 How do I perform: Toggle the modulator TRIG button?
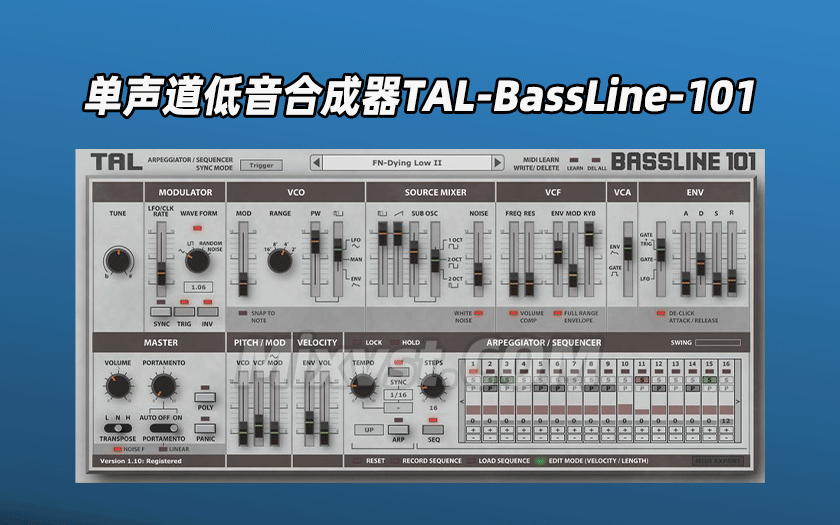pos(184,312)
